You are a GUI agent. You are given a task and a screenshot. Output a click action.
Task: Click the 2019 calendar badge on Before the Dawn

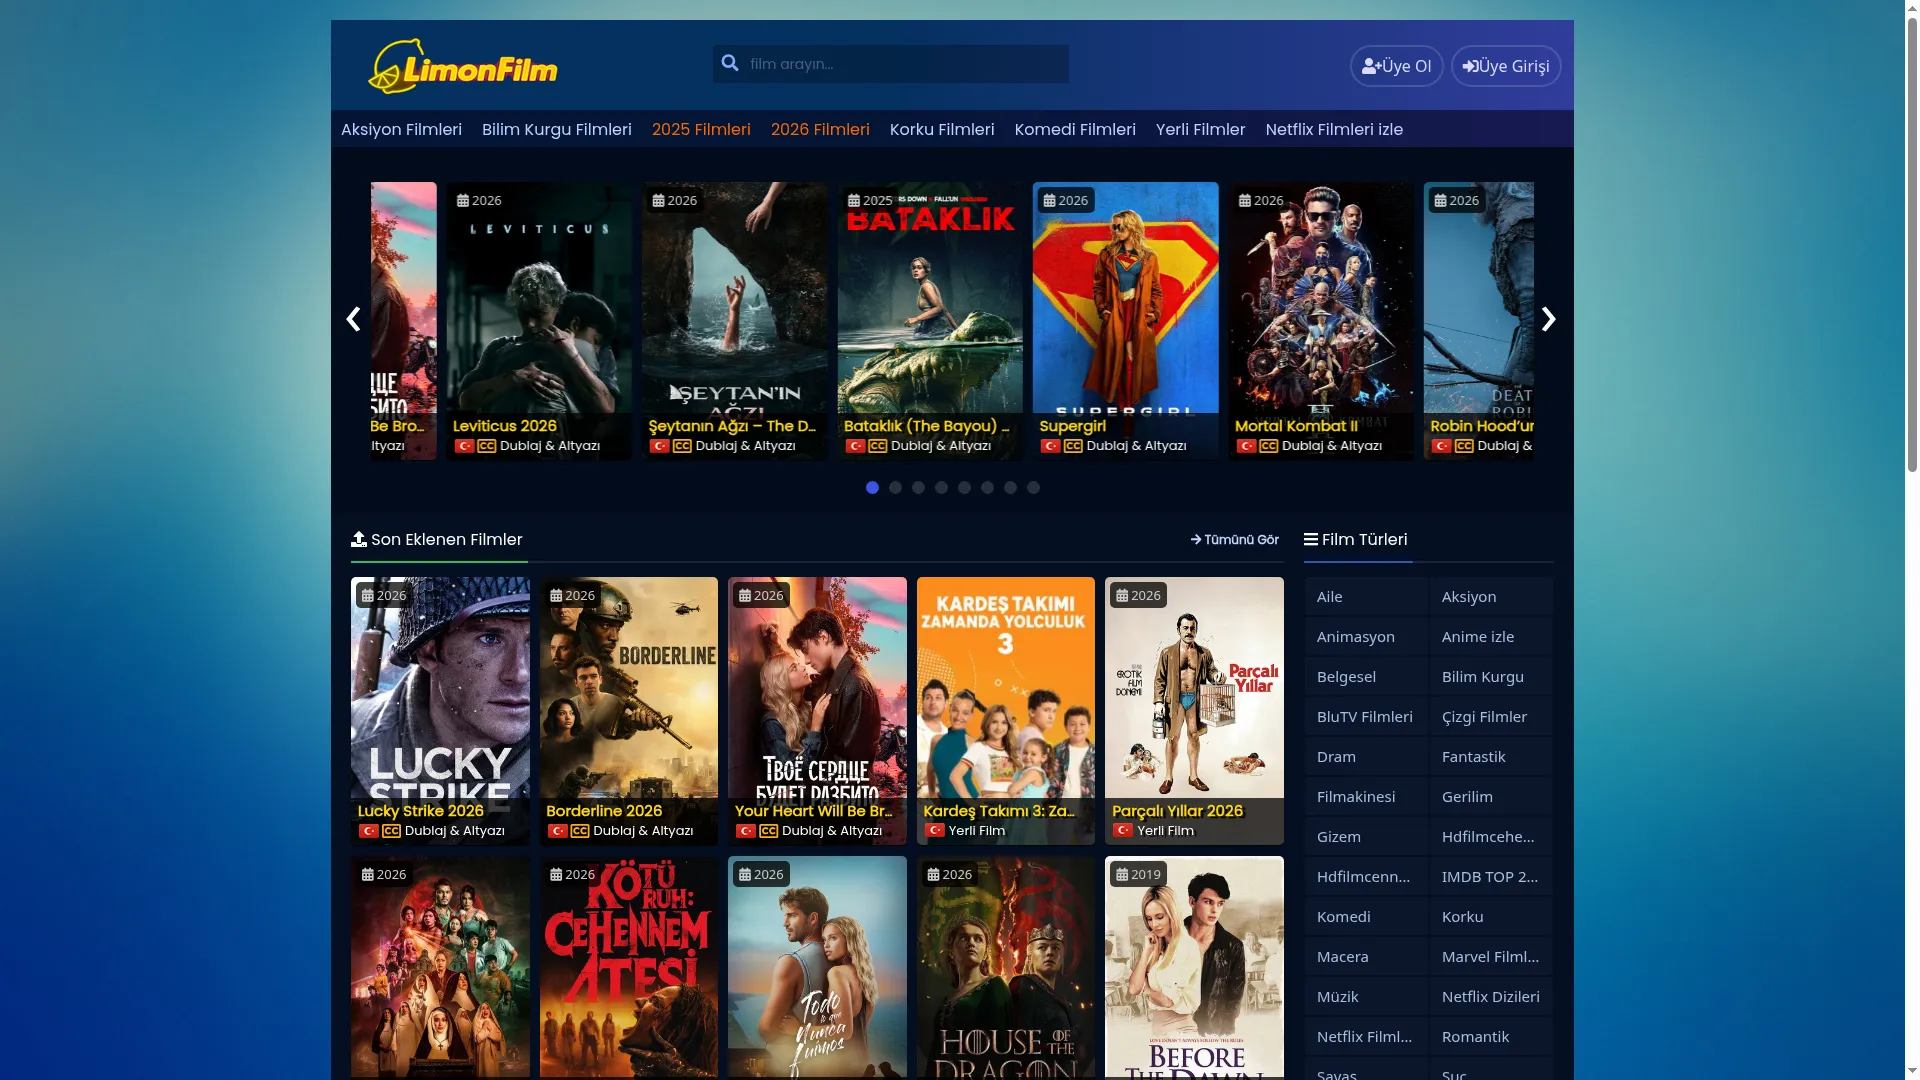pos(1138,874)
